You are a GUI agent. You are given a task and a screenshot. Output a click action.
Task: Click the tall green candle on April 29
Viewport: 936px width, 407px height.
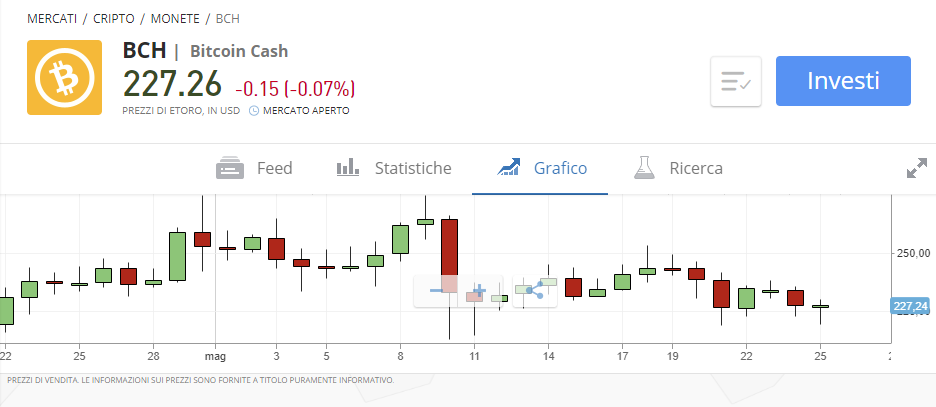click(177, 256)
